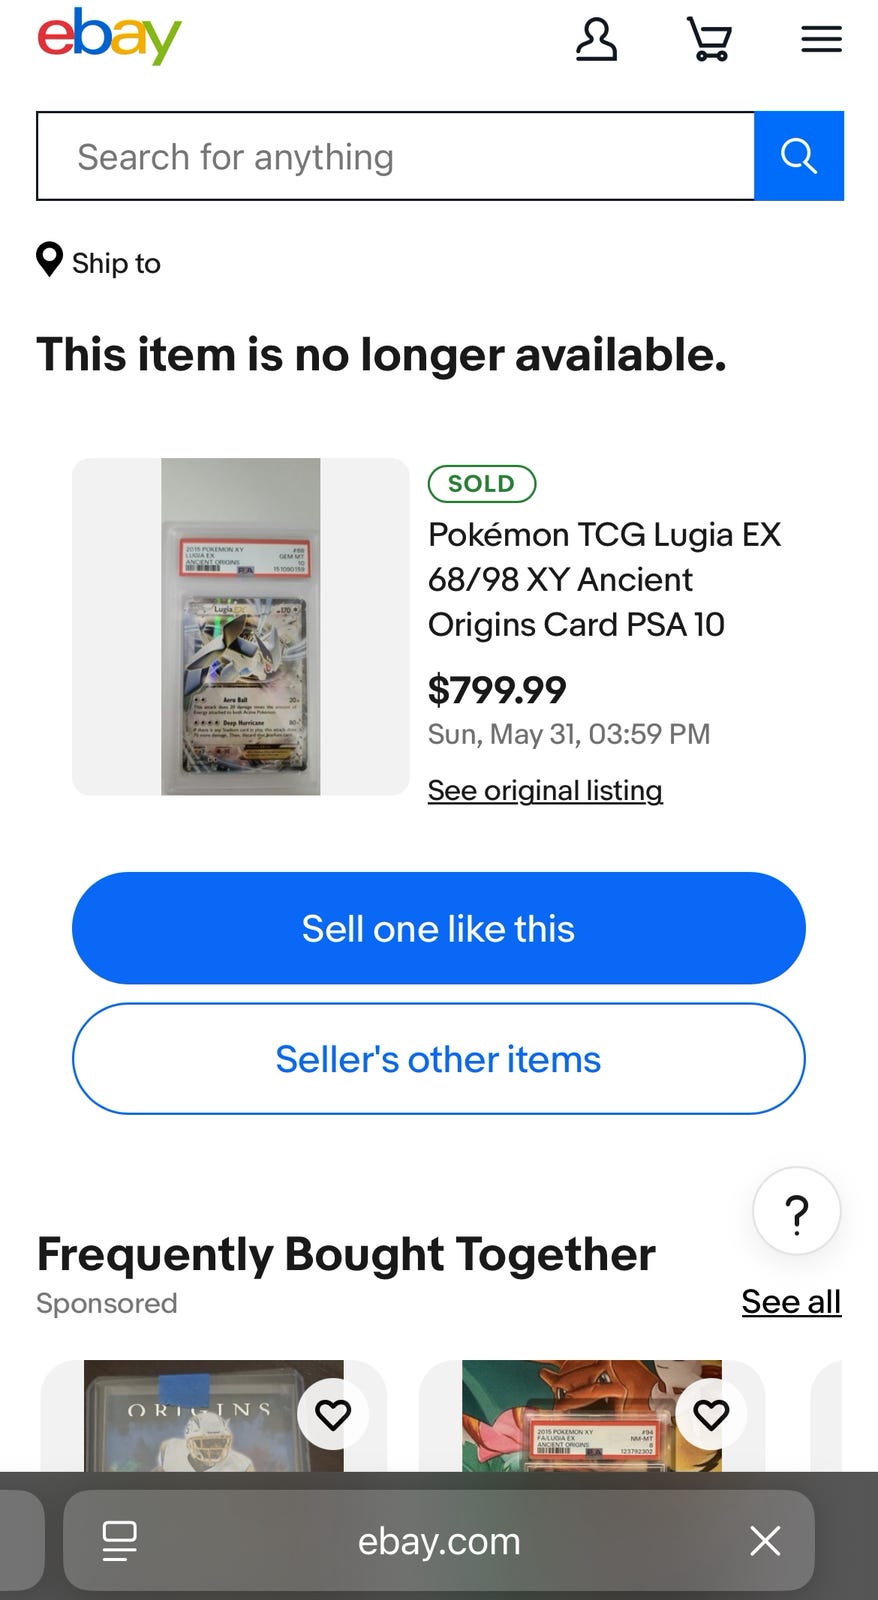Open the Lugia EX card thumbnail
The height and width of the screenshot is (1600, 878).
[241, 627]
